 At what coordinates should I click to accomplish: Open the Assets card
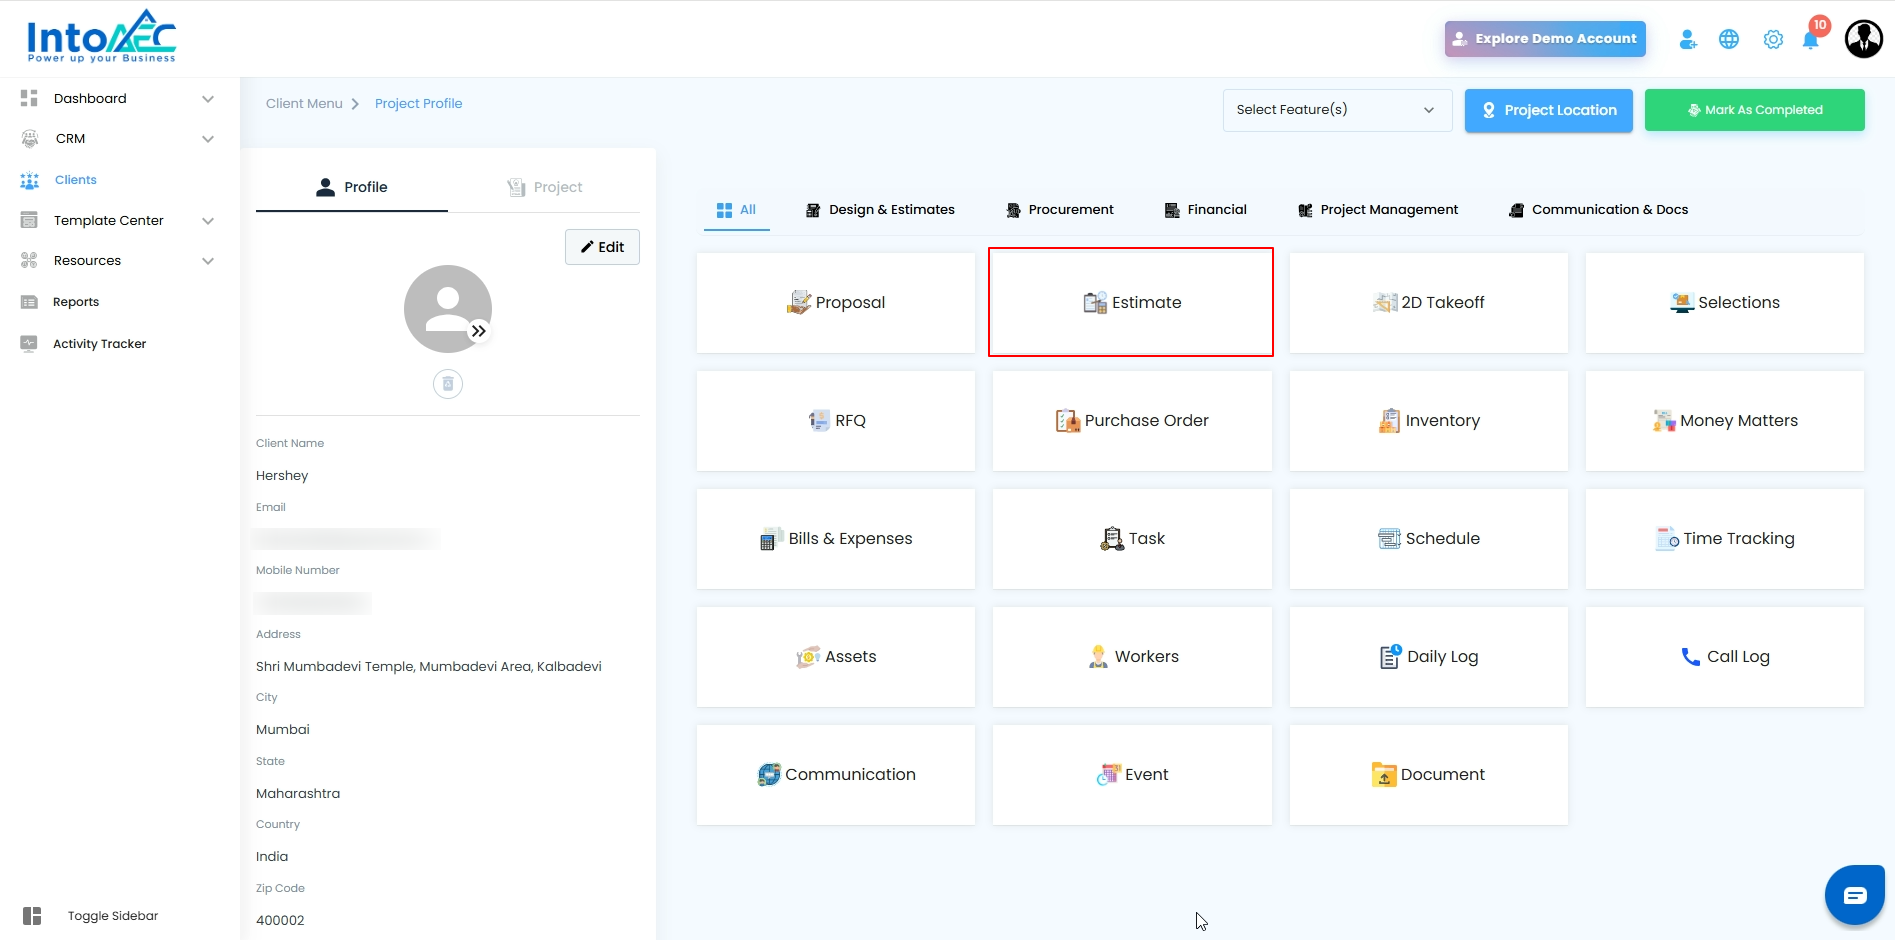(x=836, y=656)
